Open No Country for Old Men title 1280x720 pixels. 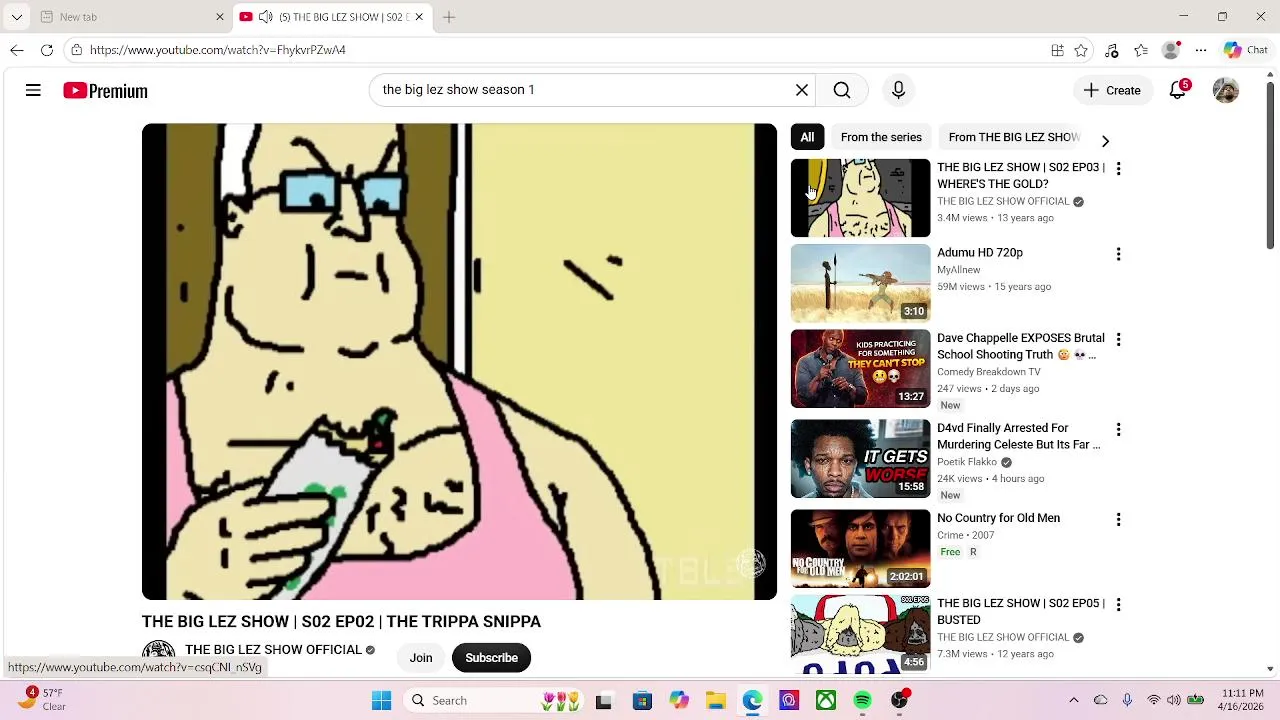click(998, 518)
